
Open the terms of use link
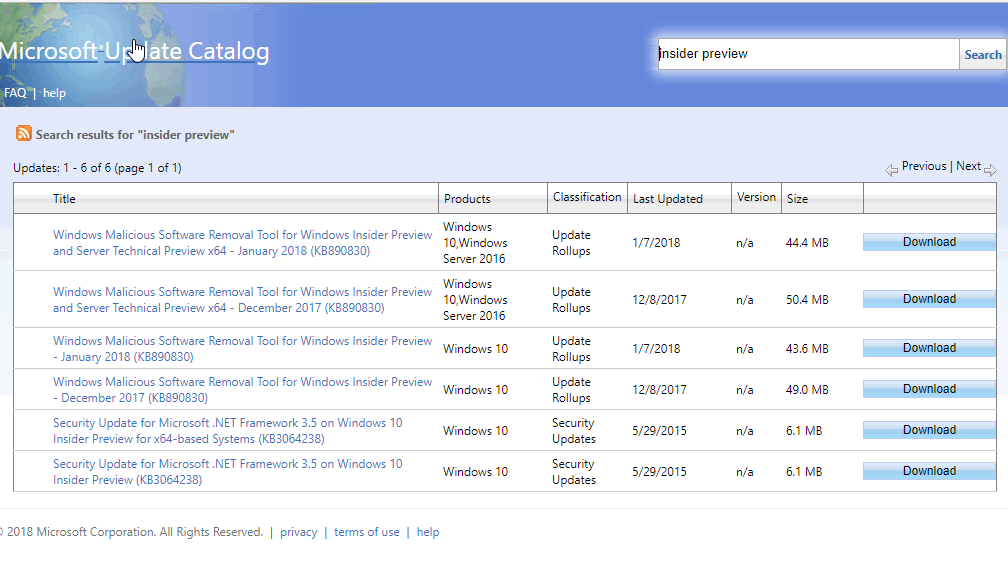pyautogui.click(x=366, y=532)
